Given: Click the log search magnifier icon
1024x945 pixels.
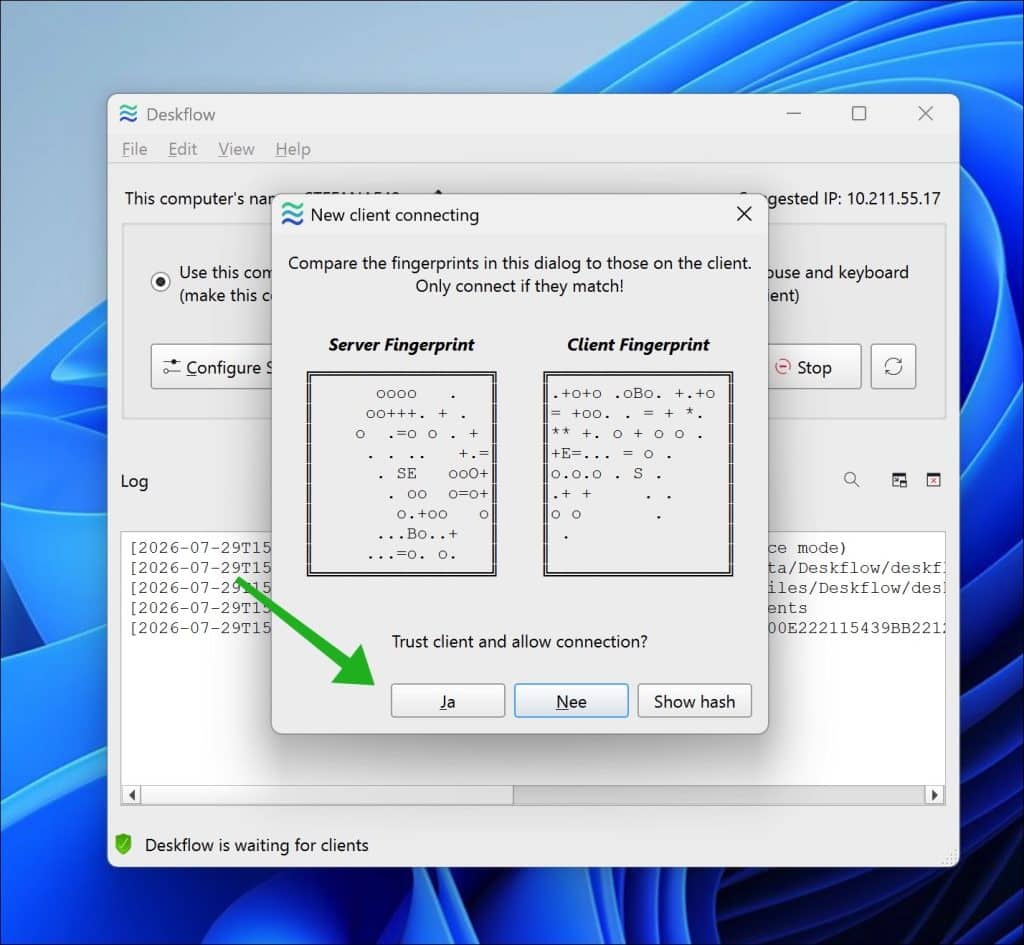Looking at the screenshot, I should 851,480.
